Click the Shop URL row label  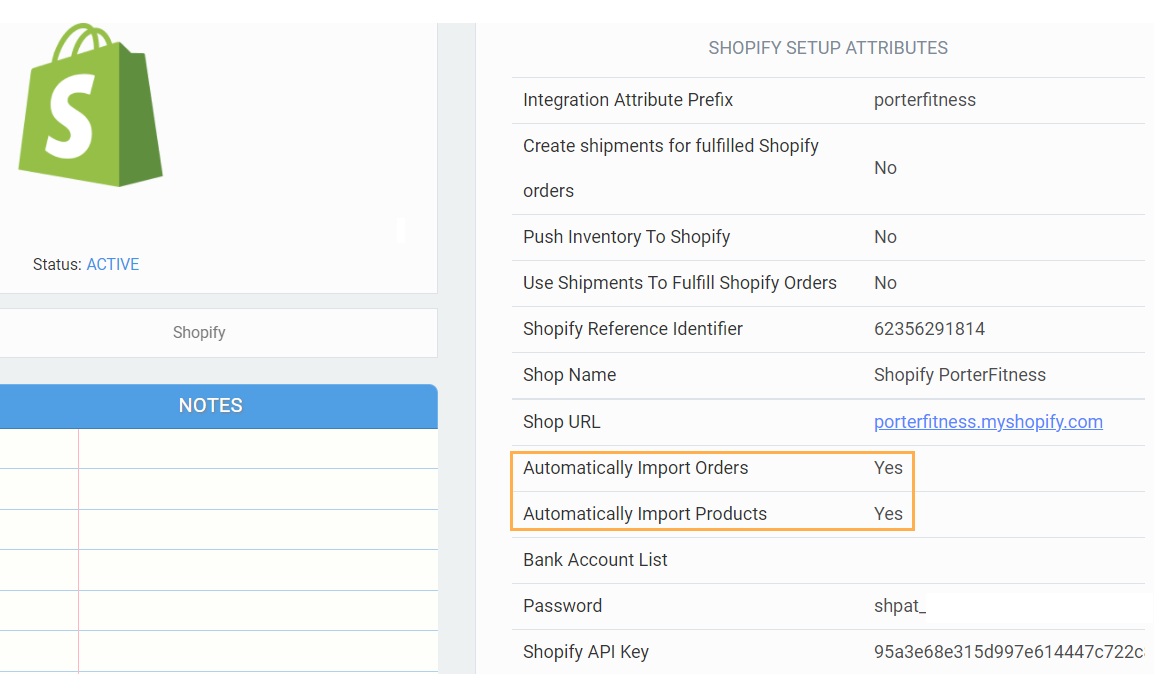coord(561,422)
